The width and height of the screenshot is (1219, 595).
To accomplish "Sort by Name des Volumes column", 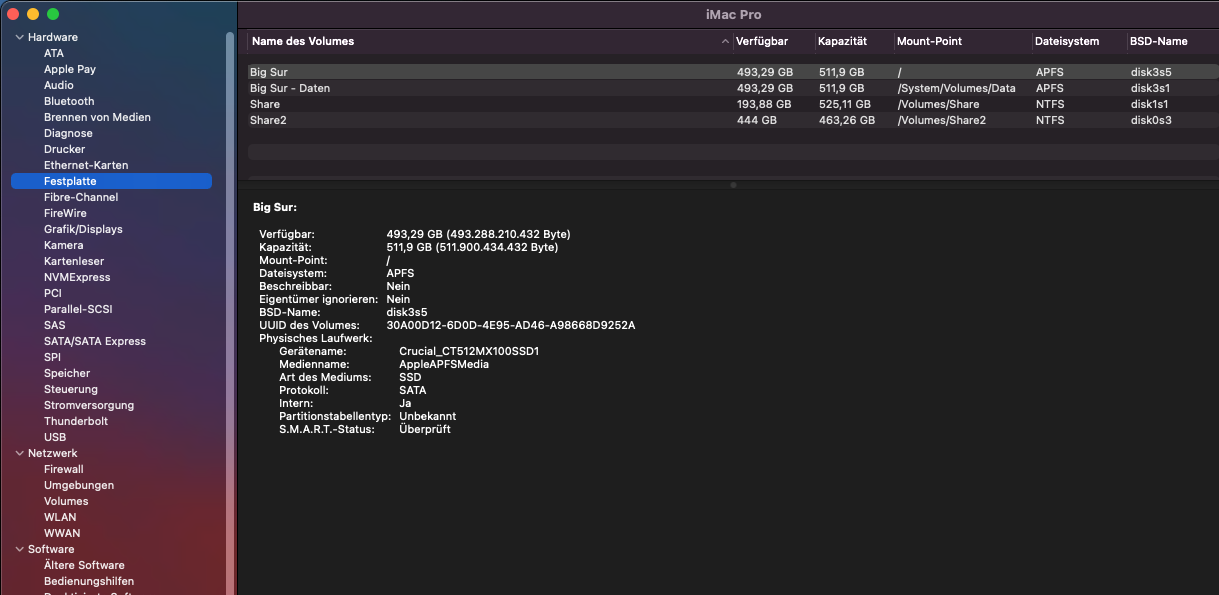I will point(303,41).
